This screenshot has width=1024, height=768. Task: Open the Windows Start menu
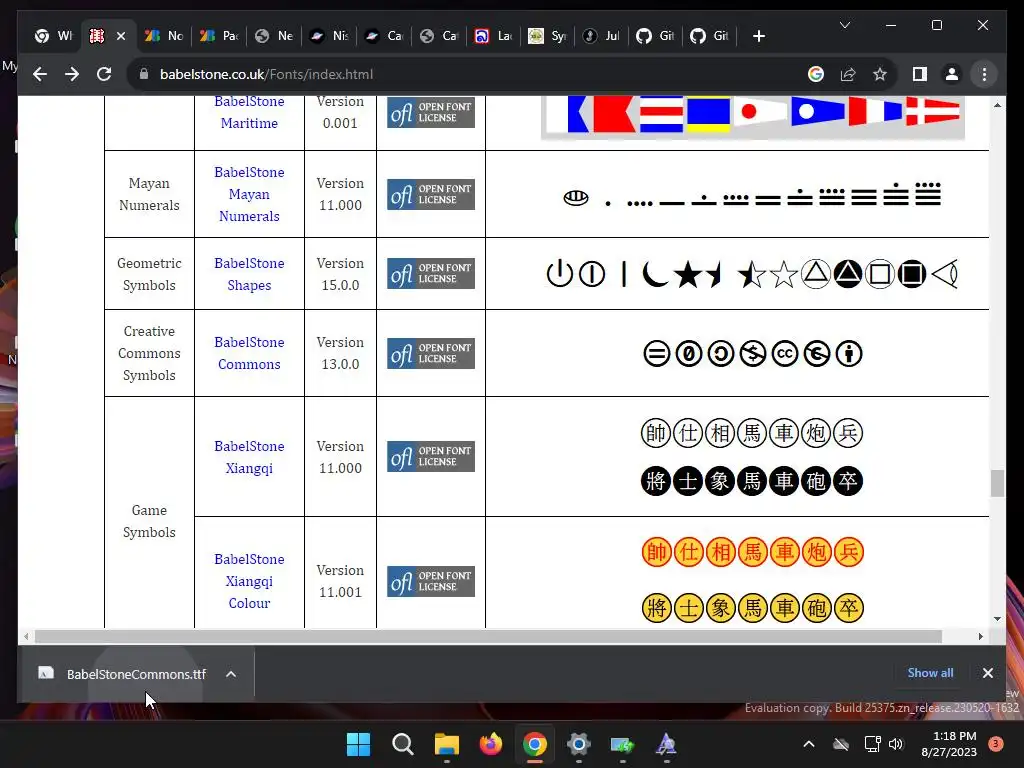tap(358, 744)
